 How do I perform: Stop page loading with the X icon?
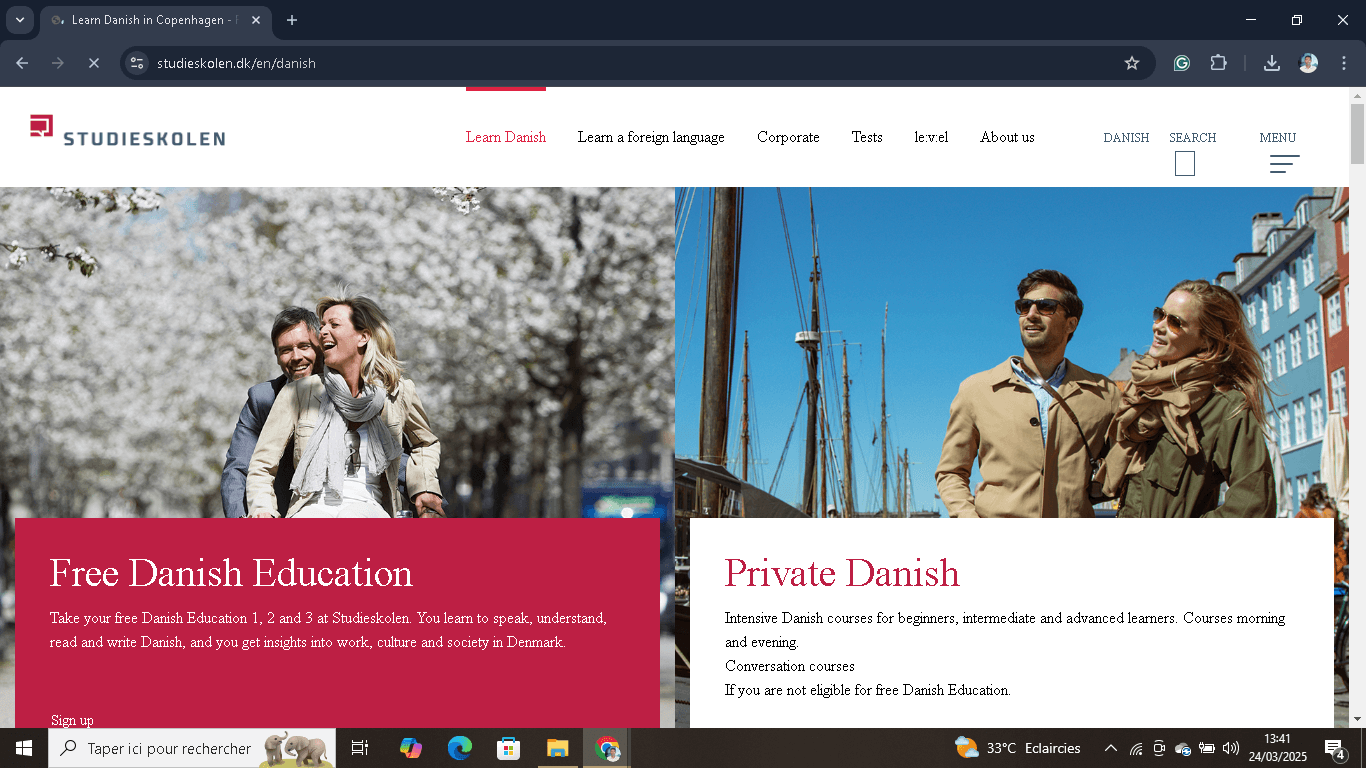94,62
